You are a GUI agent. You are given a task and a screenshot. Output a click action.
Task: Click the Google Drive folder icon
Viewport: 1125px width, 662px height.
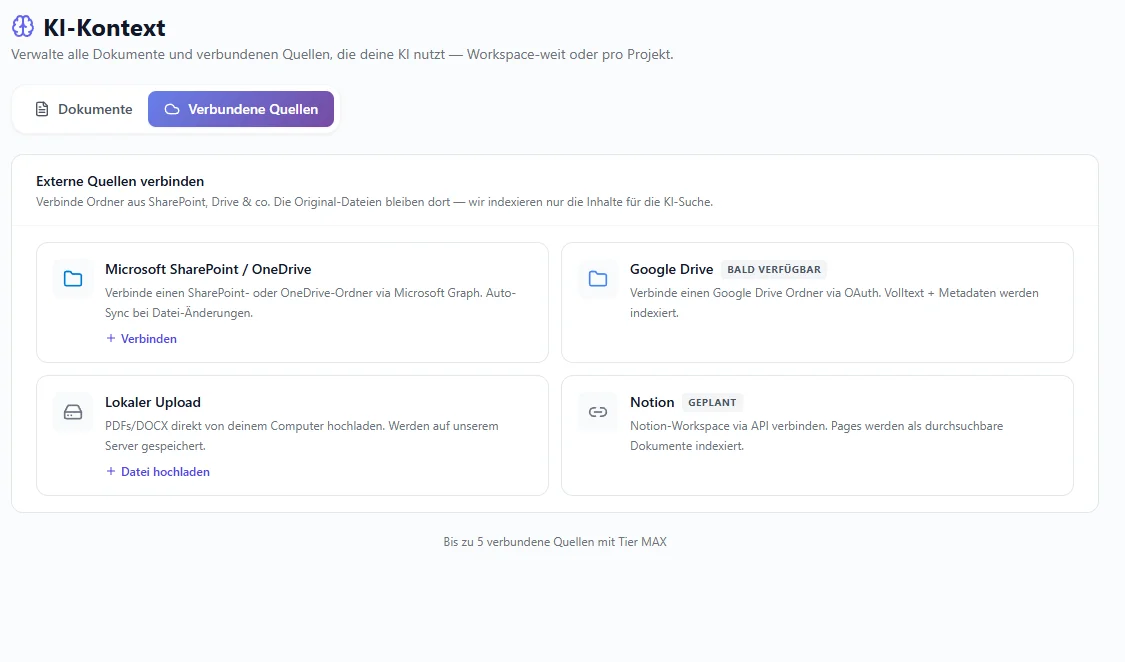pos(598,278)
